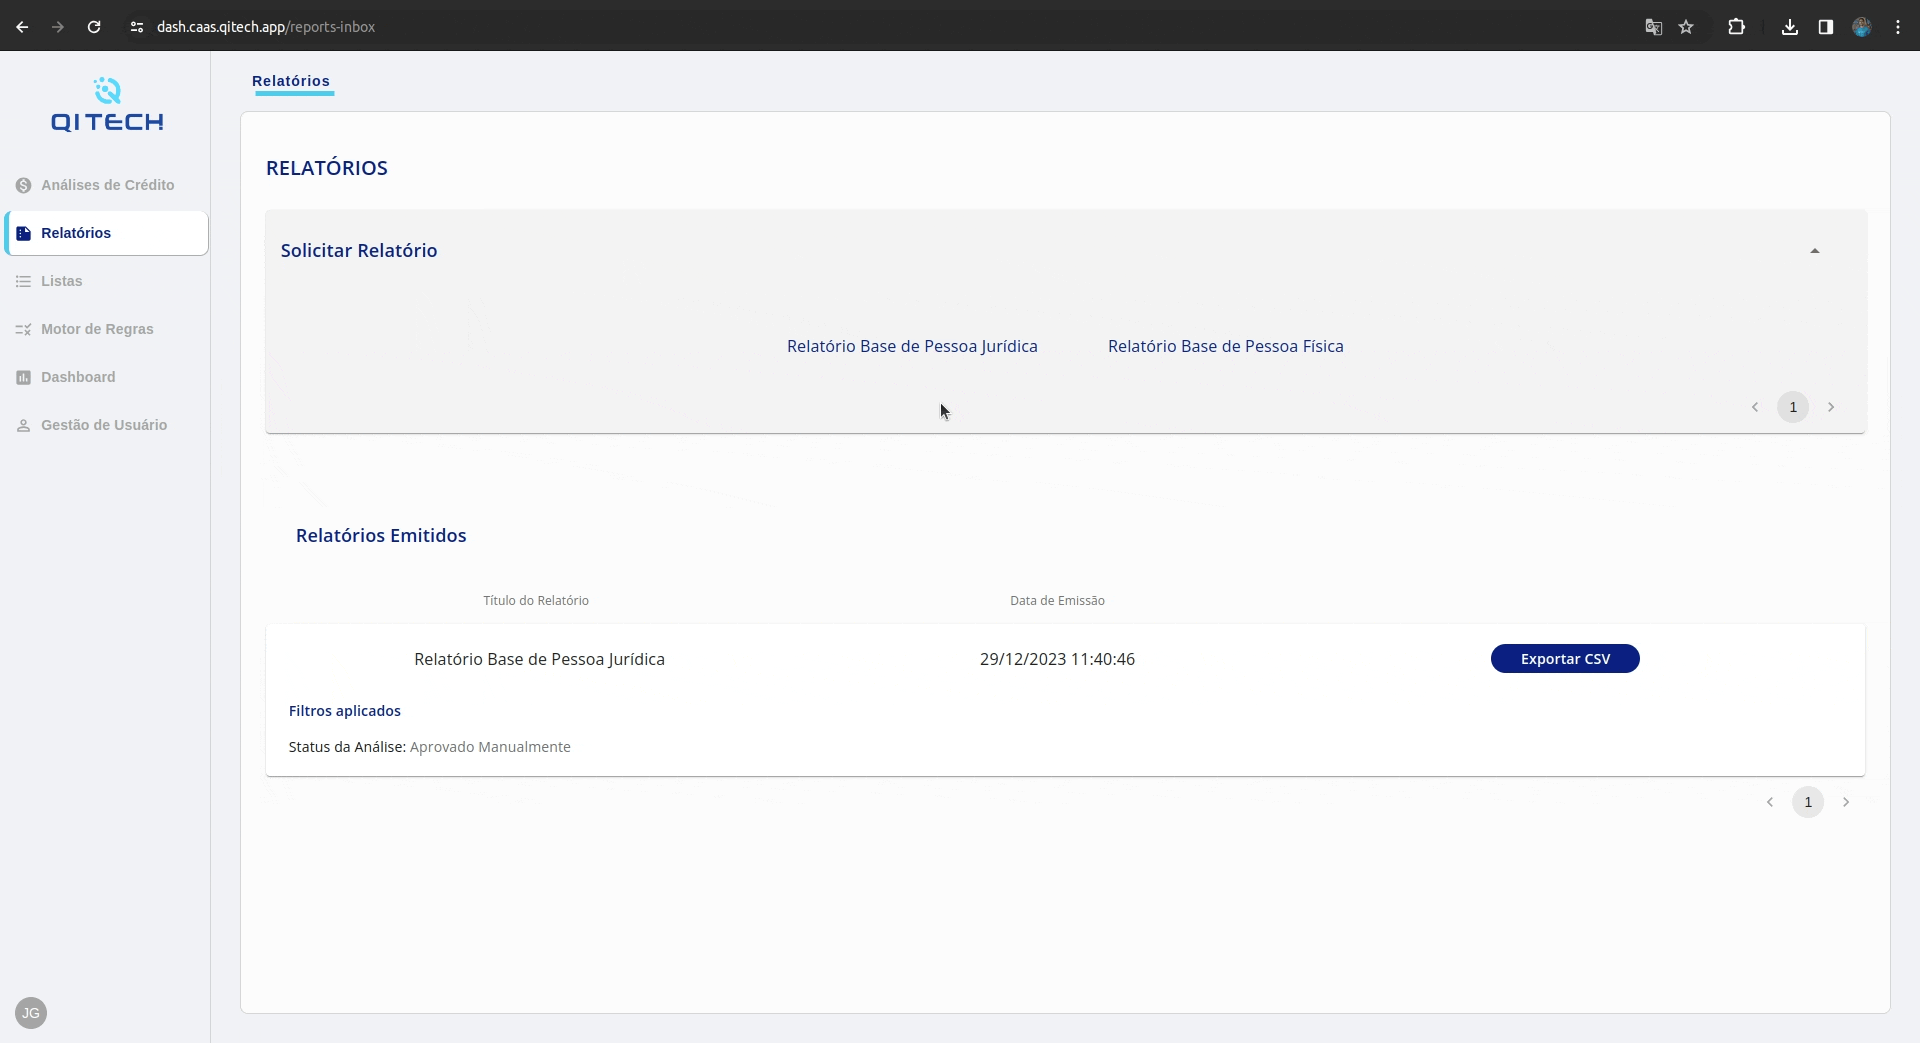Viewport: 1920px width, 1043px height.
Task: Click Título do Relatório column header
Action: pyautogui.click(x=536, y=601)
